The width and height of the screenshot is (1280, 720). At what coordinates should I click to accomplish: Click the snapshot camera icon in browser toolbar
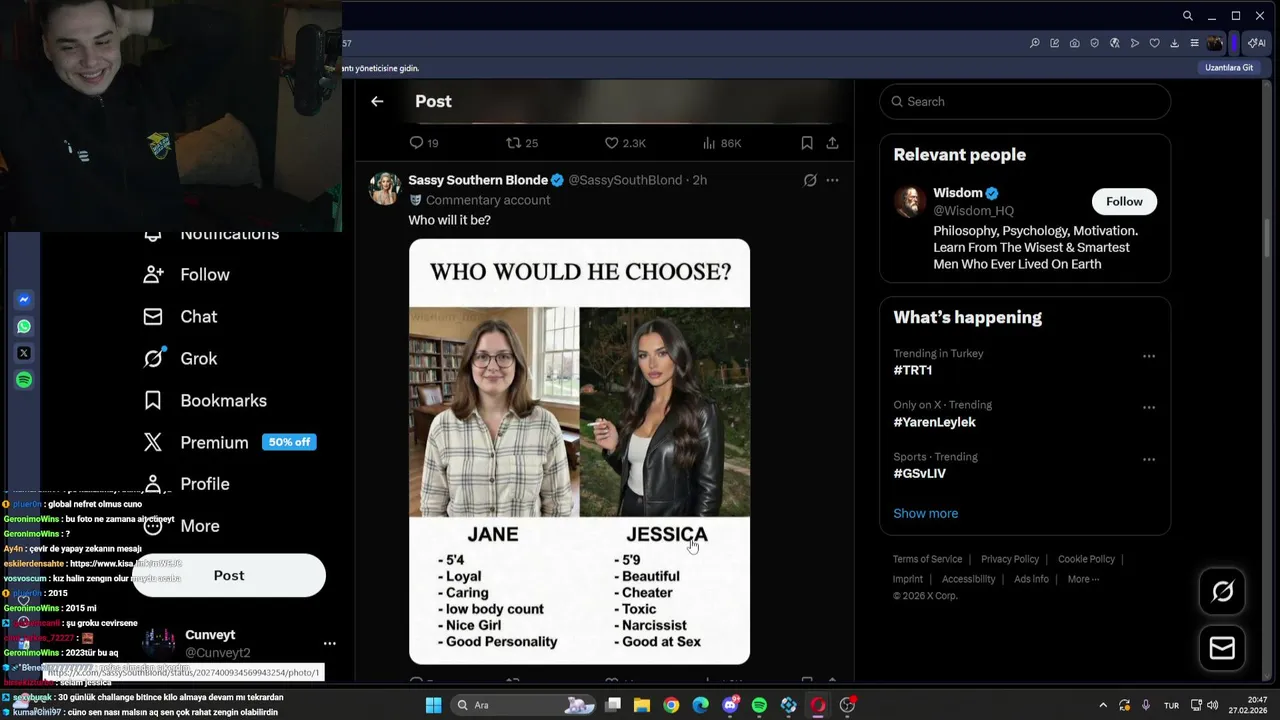tap(1074, 43)
